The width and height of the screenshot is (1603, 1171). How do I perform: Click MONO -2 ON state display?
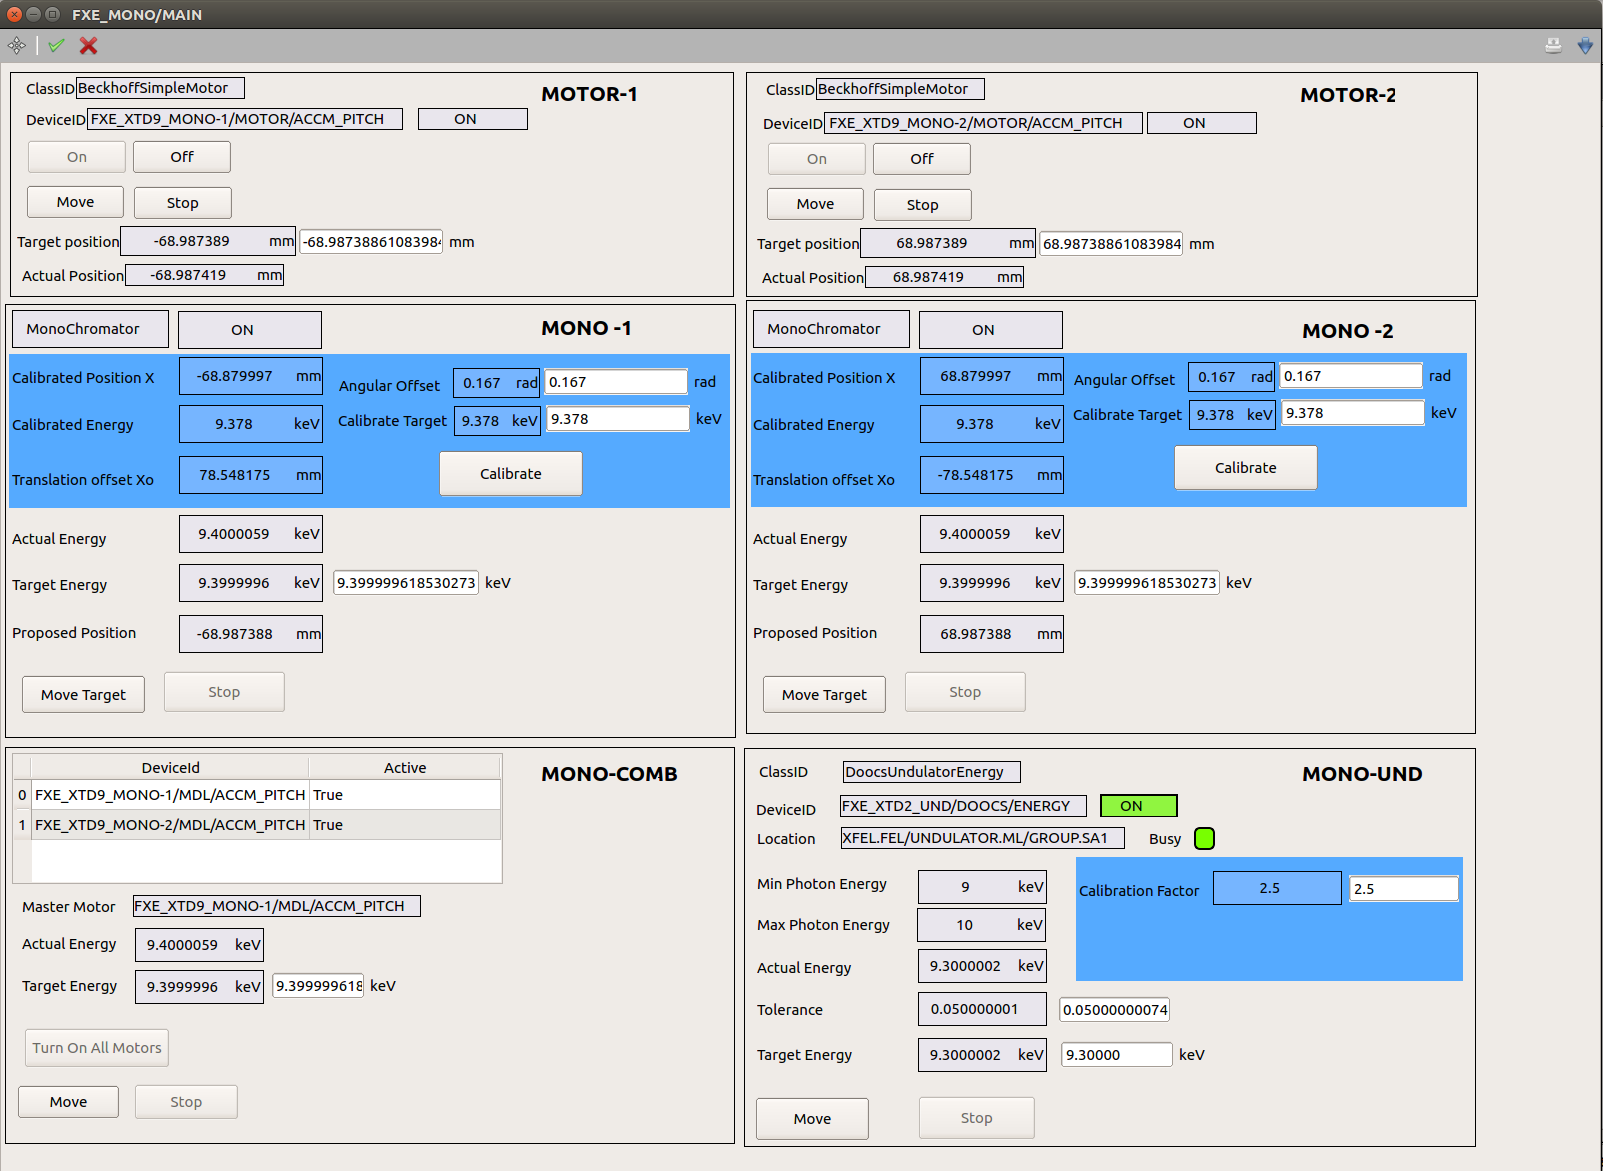pos(991,330)
